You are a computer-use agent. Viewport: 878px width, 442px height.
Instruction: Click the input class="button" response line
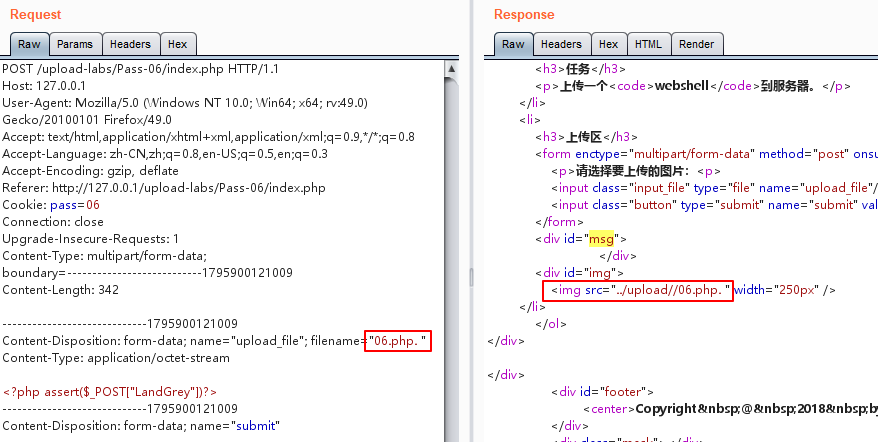[x=714, y=205]
